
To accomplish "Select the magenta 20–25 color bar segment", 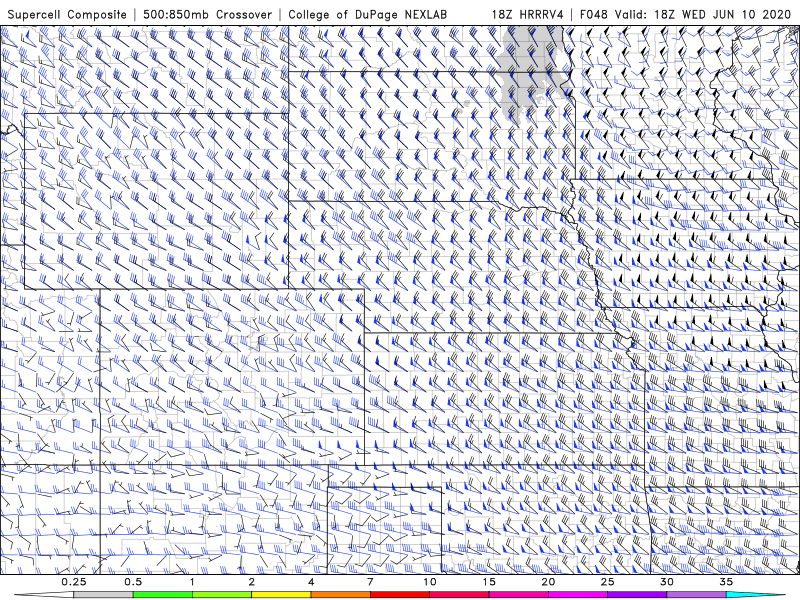I will [578, 595].
